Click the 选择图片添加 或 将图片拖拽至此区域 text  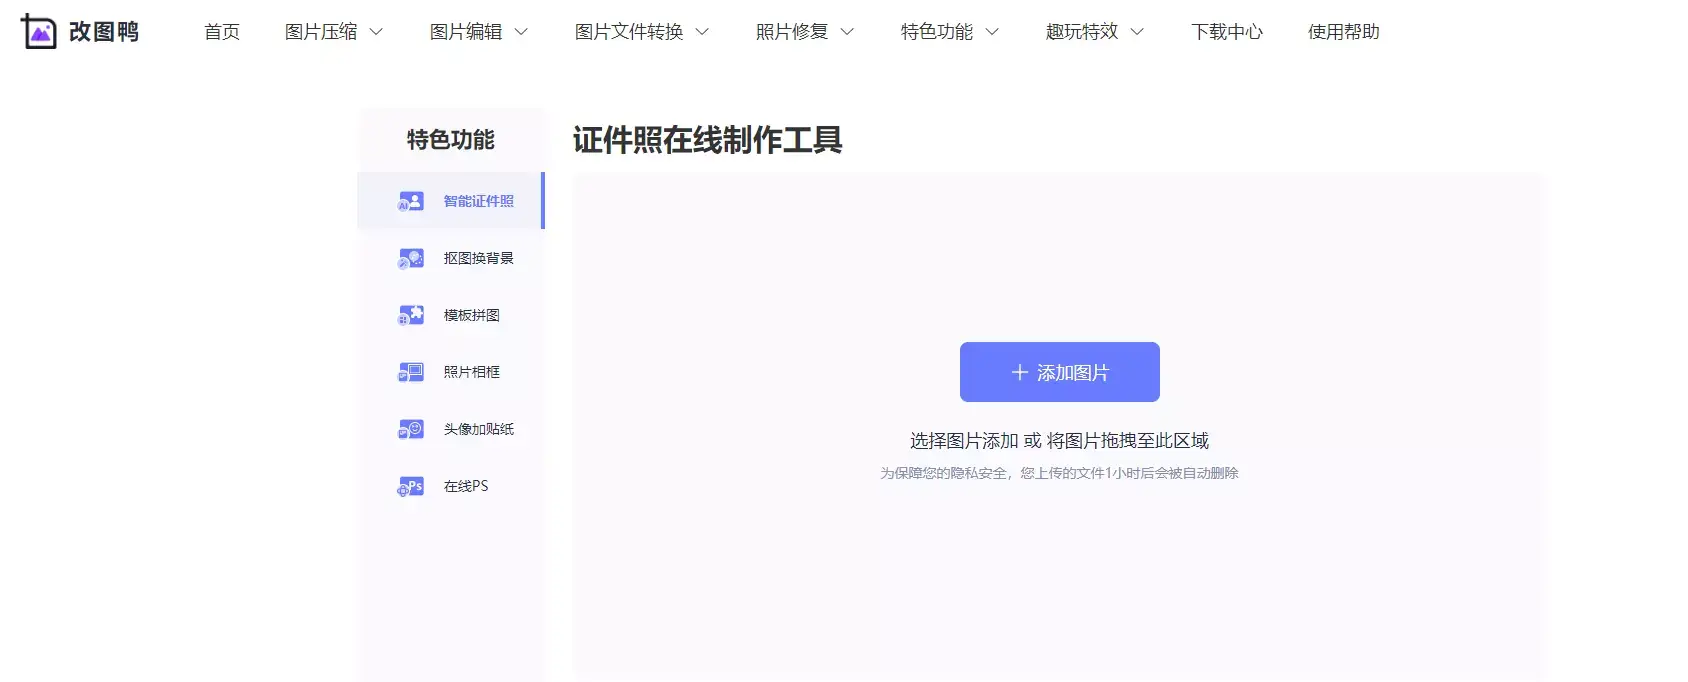pyautogui.click(x=1059, y=441)
